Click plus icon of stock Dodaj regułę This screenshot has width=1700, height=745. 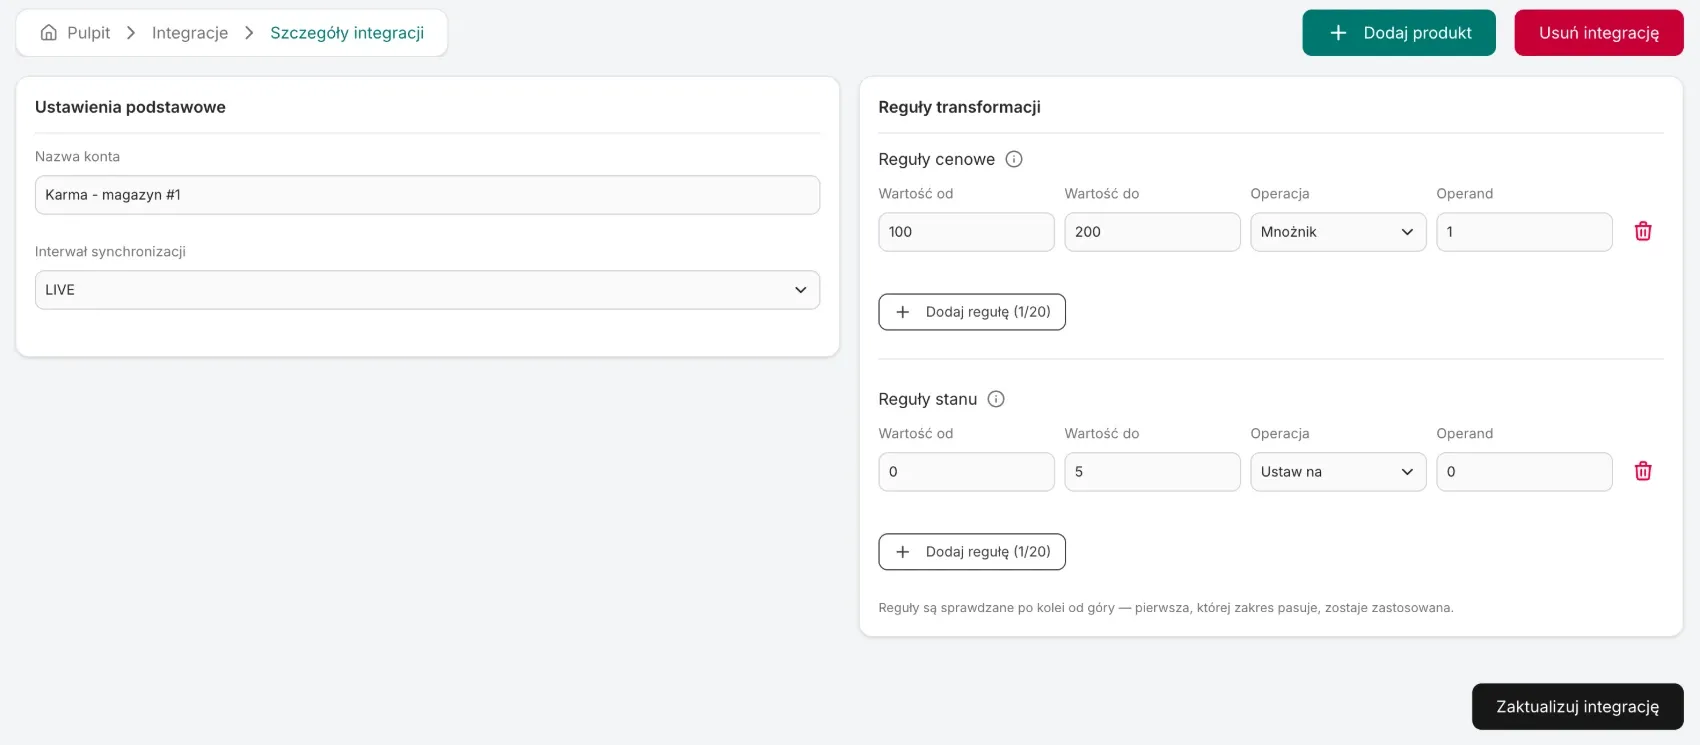click(x=903, y=552)
